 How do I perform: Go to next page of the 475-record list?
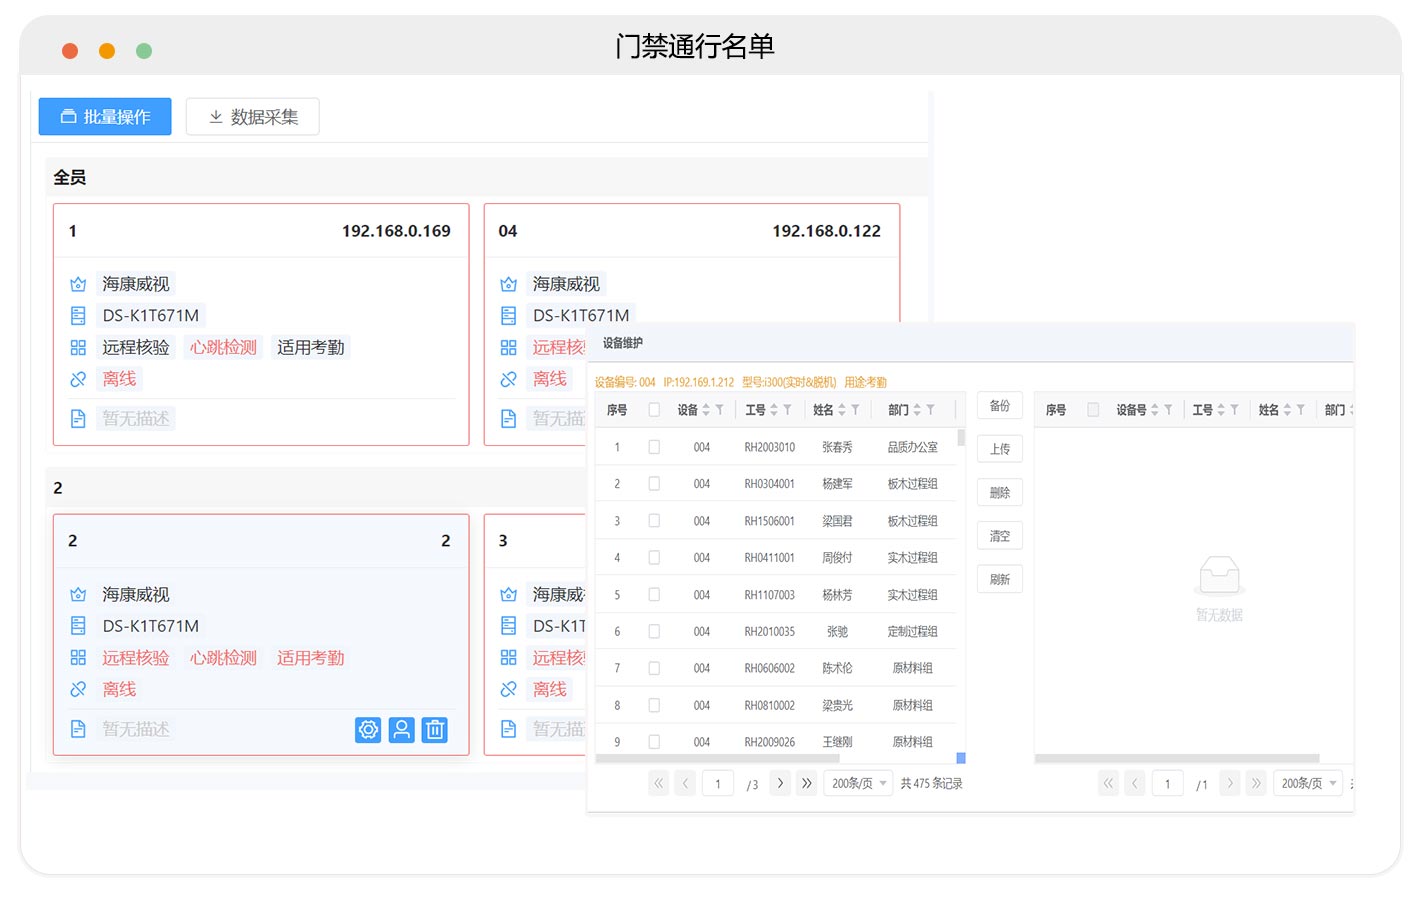(780, 784)
